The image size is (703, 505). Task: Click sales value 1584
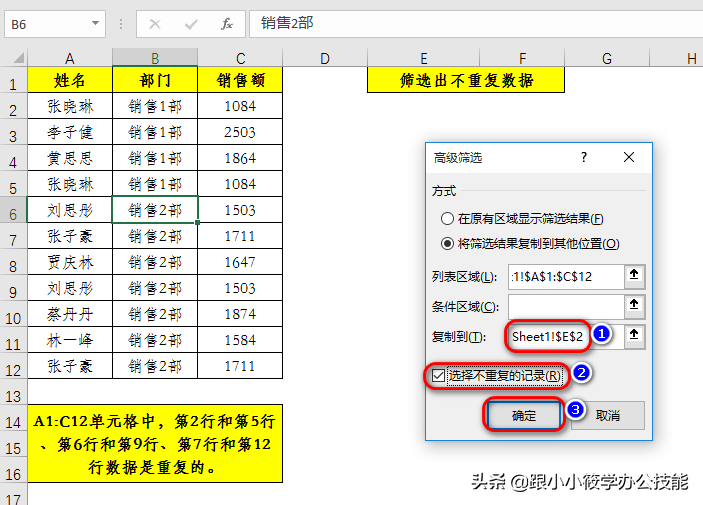[x=240, y=340]
